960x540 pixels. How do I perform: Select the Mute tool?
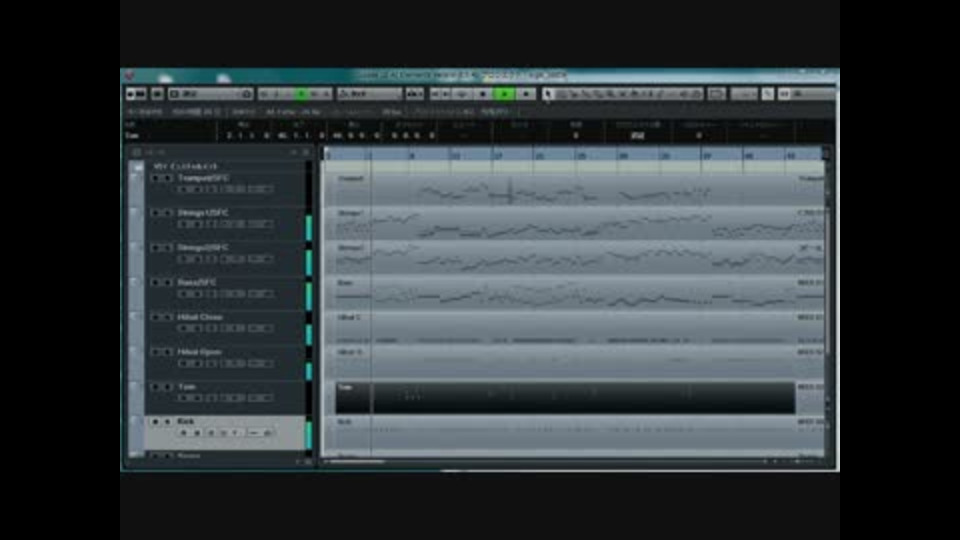[623, 94]
